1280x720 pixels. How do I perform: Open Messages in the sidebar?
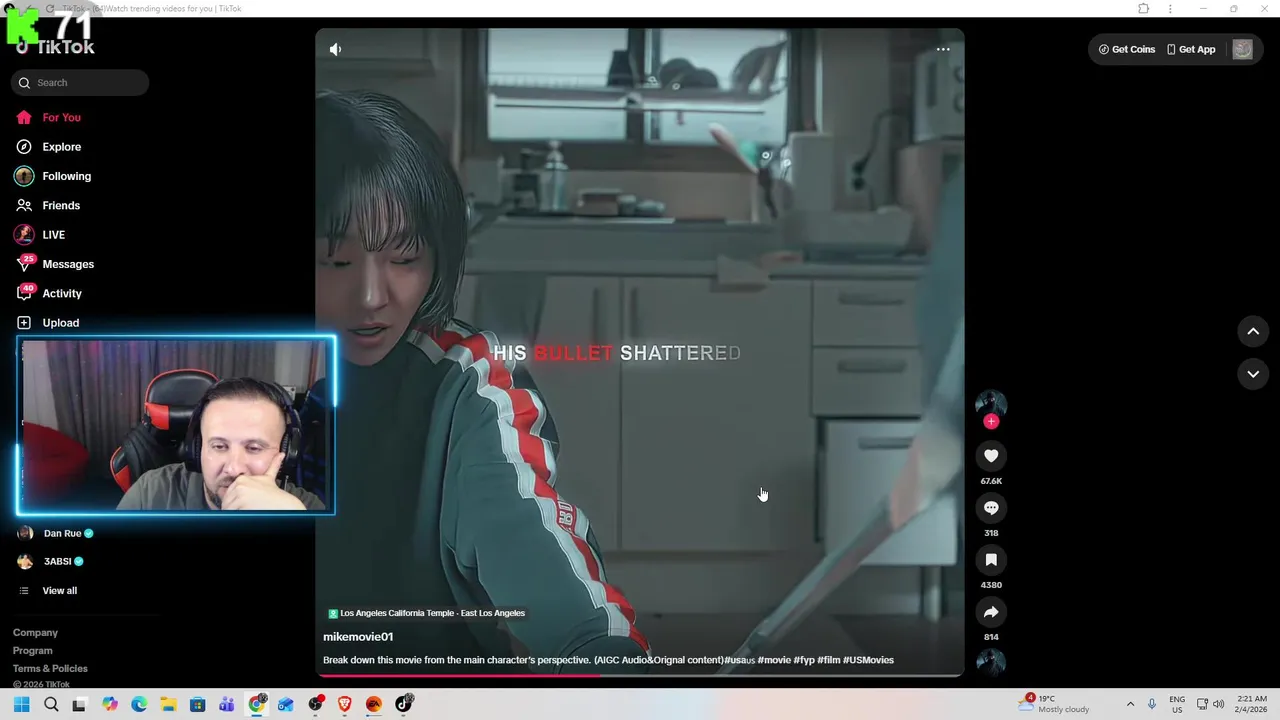55,264
